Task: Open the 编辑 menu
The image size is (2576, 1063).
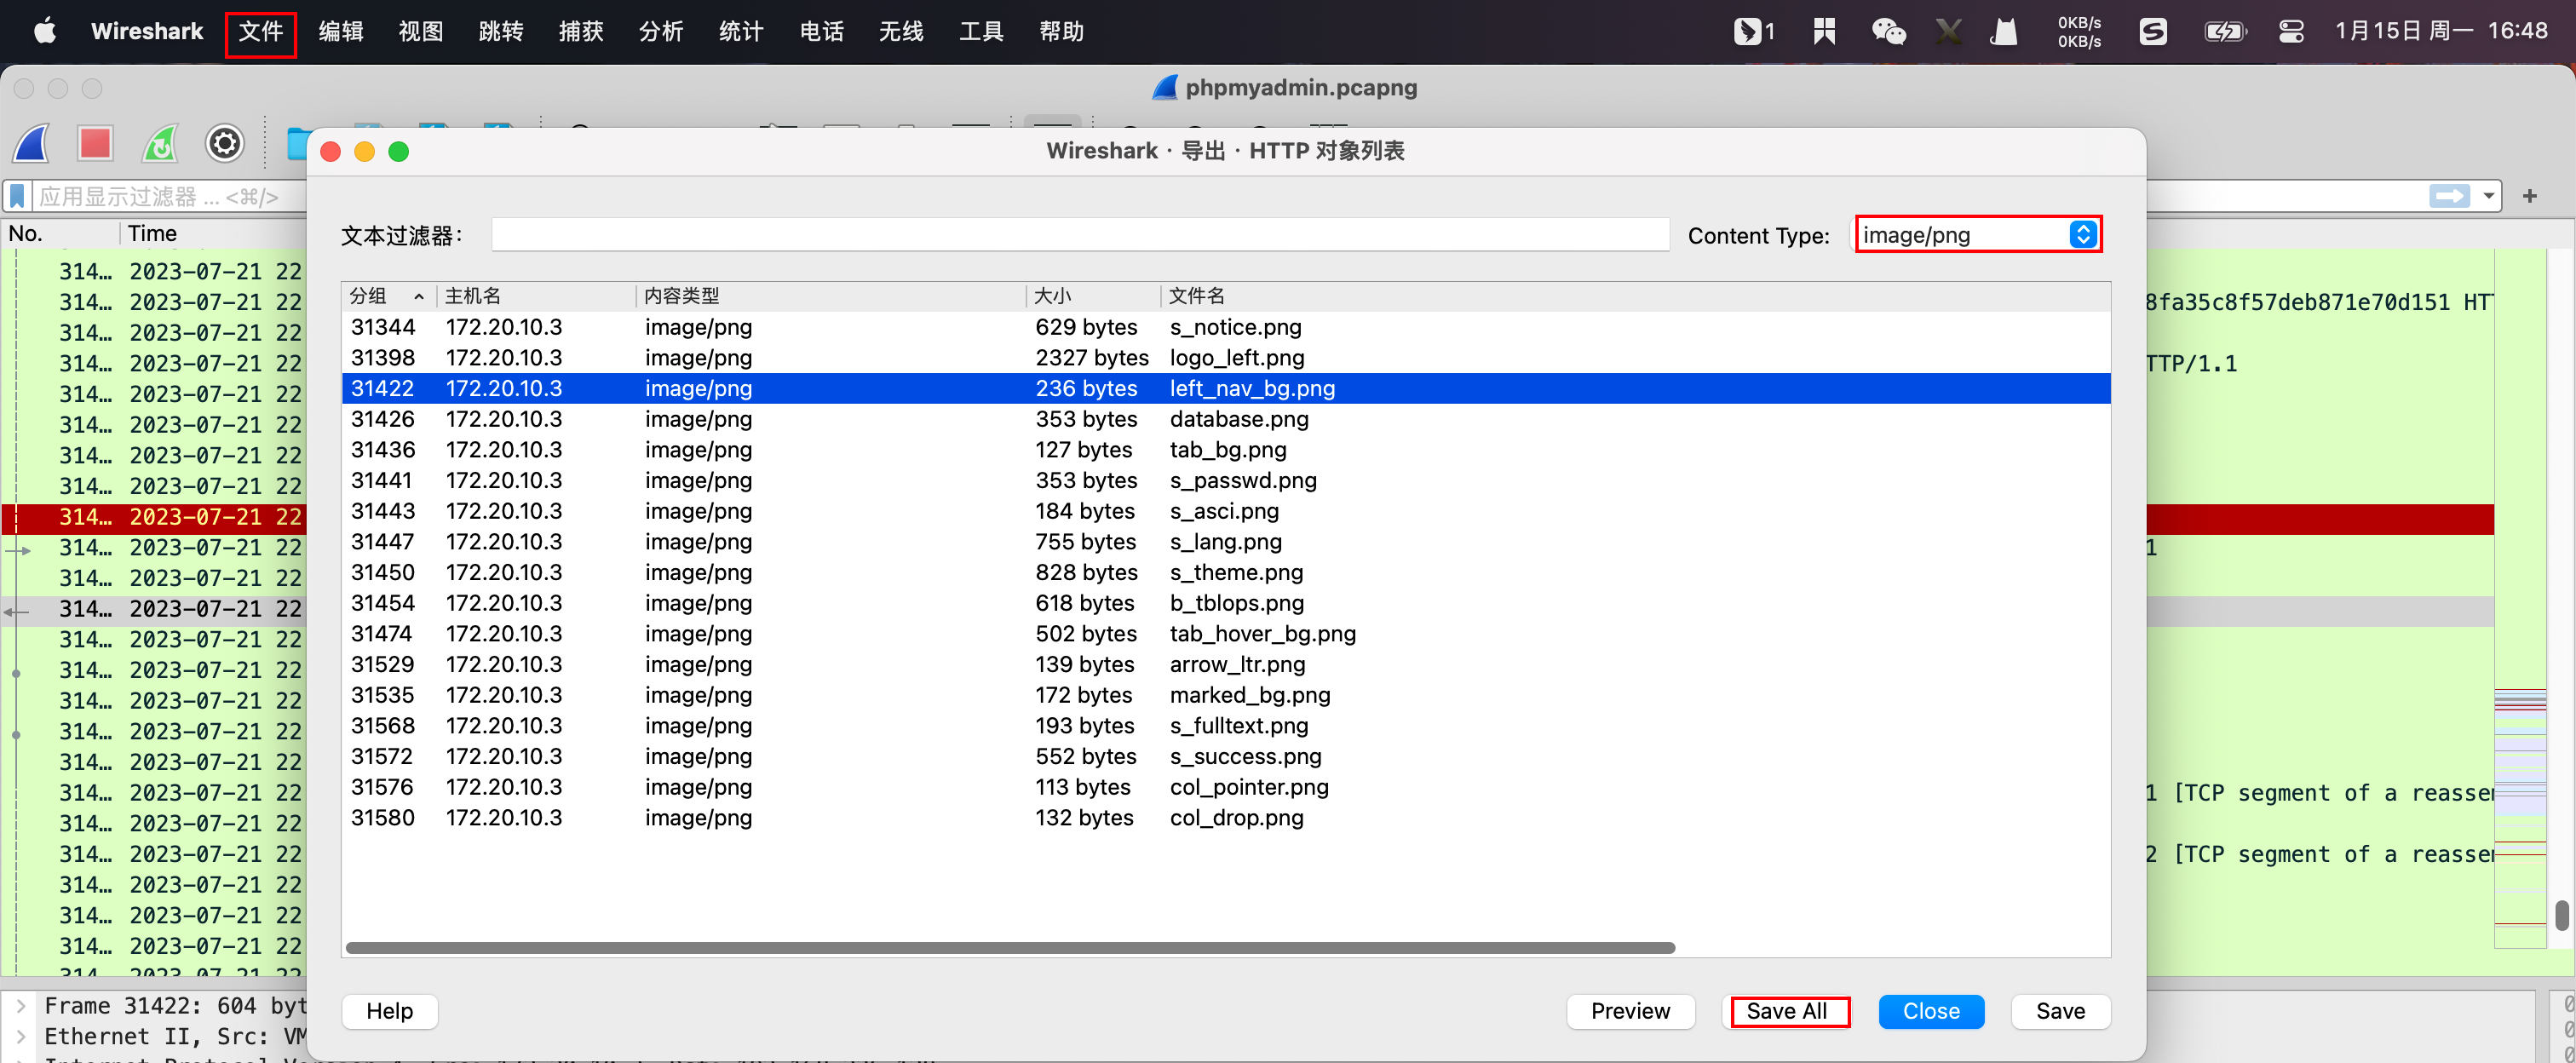Action: [x=341, y=31]
